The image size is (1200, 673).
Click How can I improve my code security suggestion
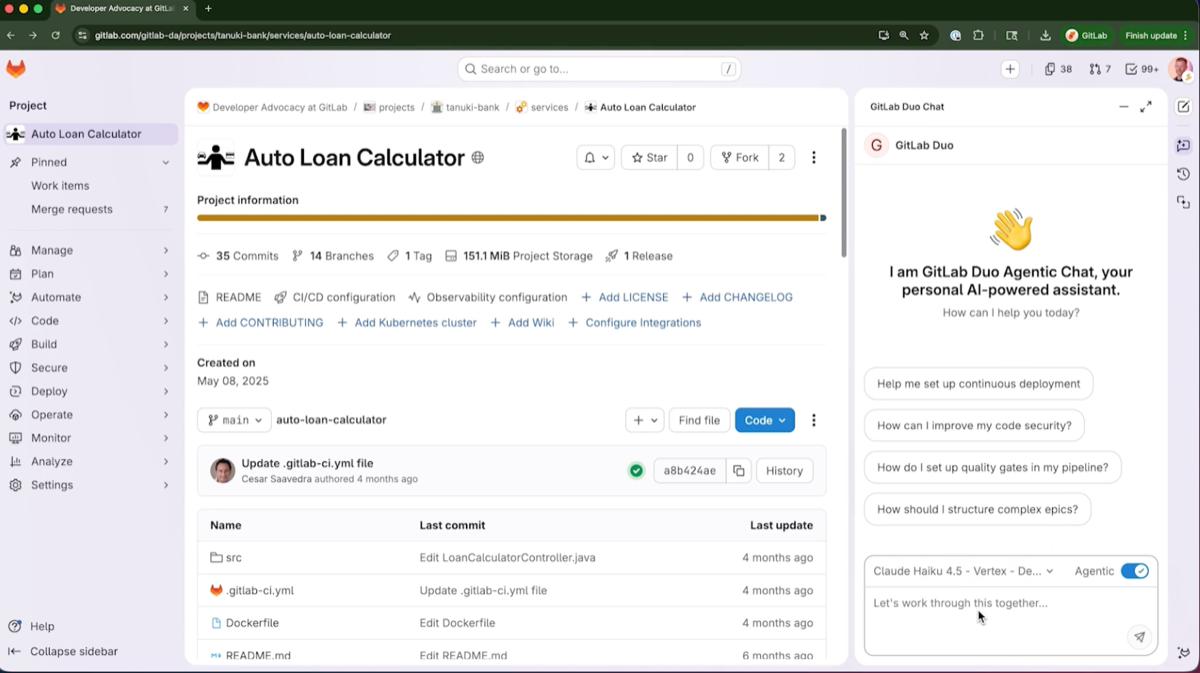point(974,426)
